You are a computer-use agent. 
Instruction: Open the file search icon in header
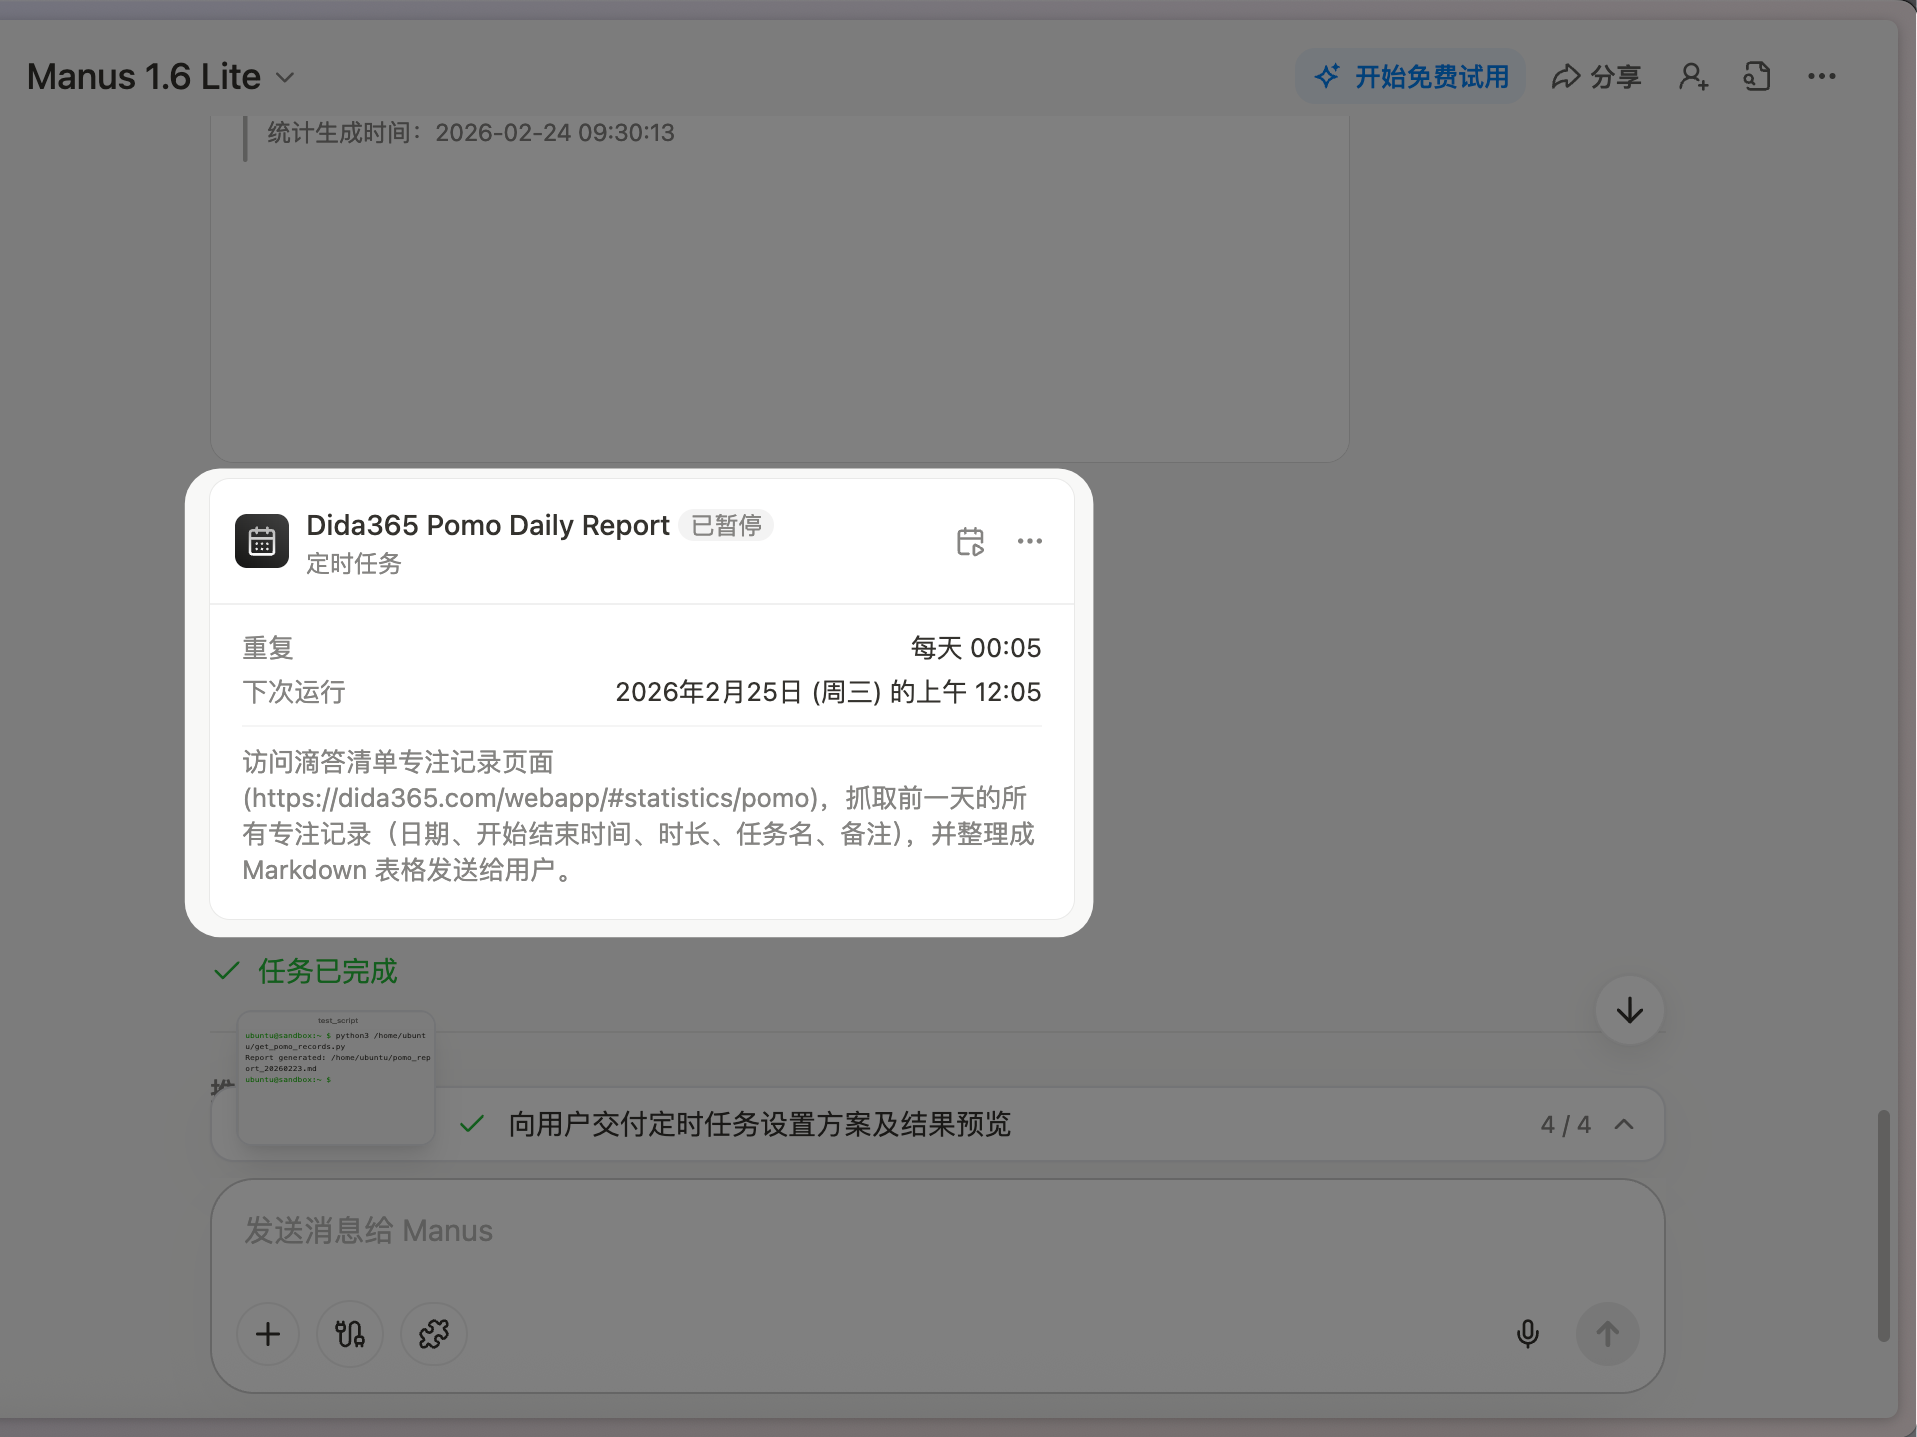pos(1757,76)
